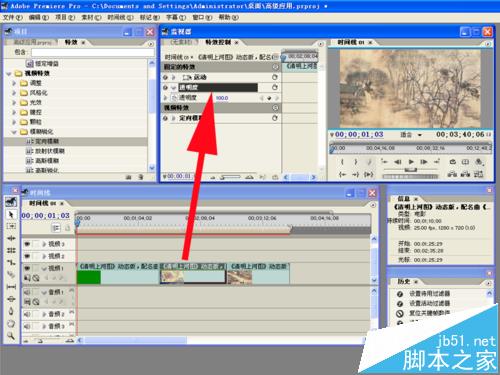Reset the Motion effect stopwatch icon
This screenshot has height=375, width=500.
pos(275,77)
